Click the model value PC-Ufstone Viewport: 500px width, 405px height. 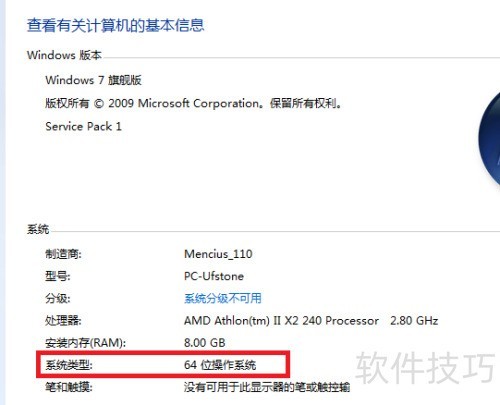tap(214, 276)
